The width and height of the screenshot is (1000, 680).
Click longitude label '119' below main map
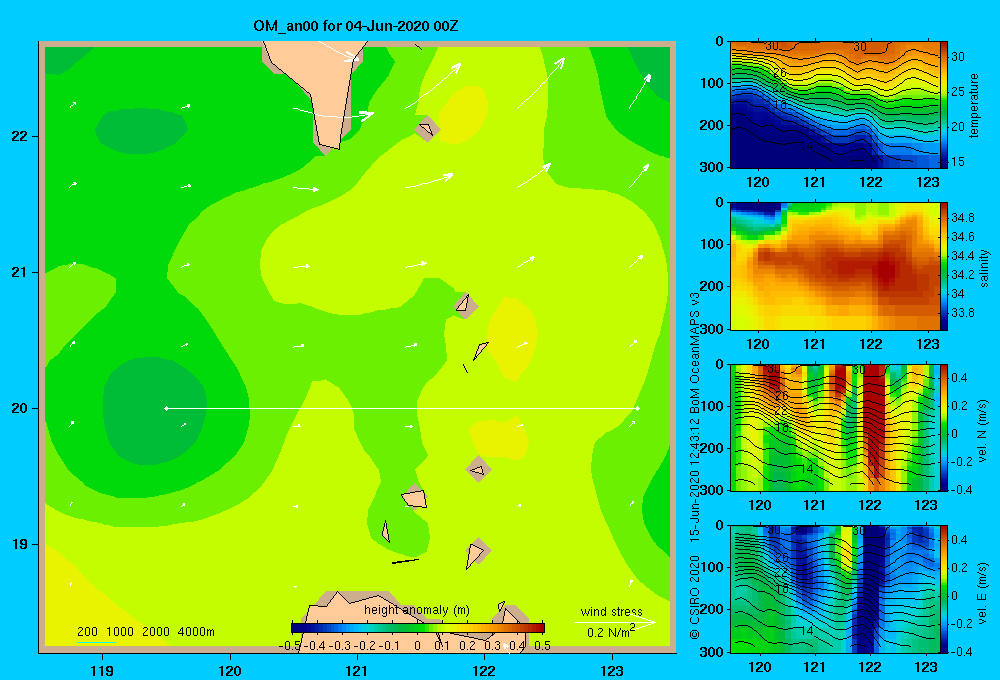click(102, 670)
